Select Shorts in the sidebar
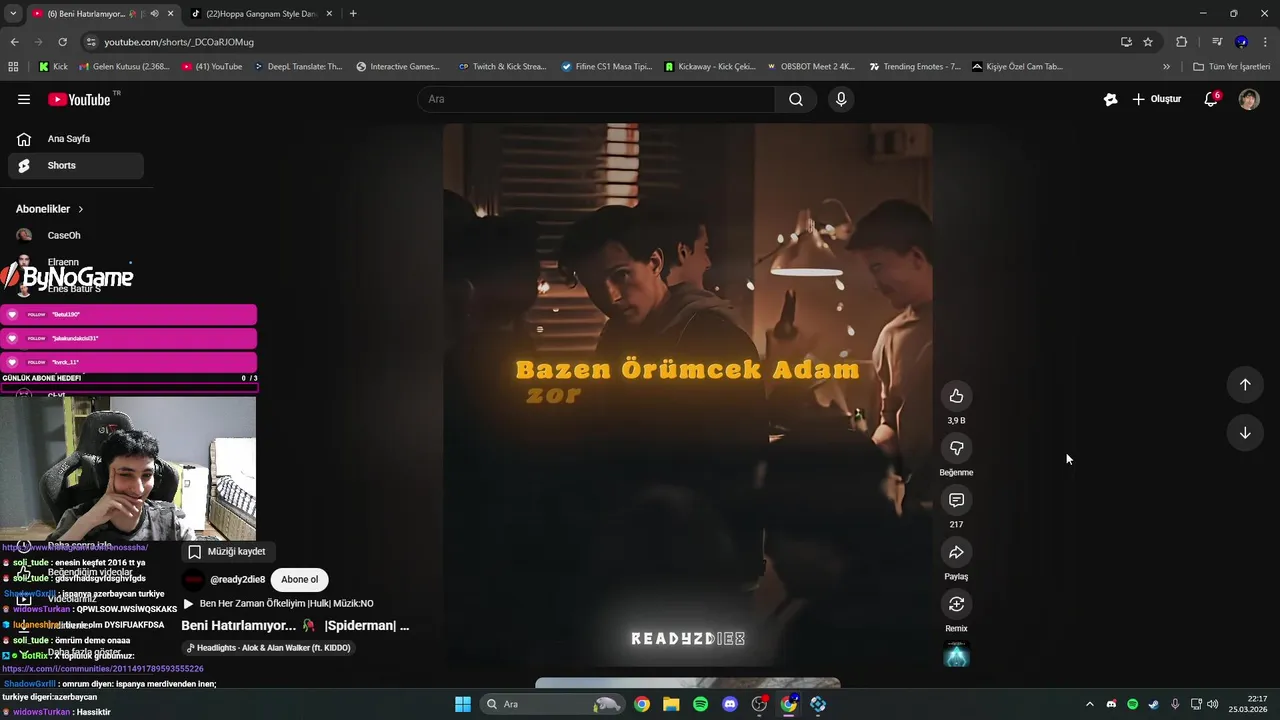Image resolution: width=1280 pixels, height=720 pixels. pyautogui.click(x=76, y=166)
